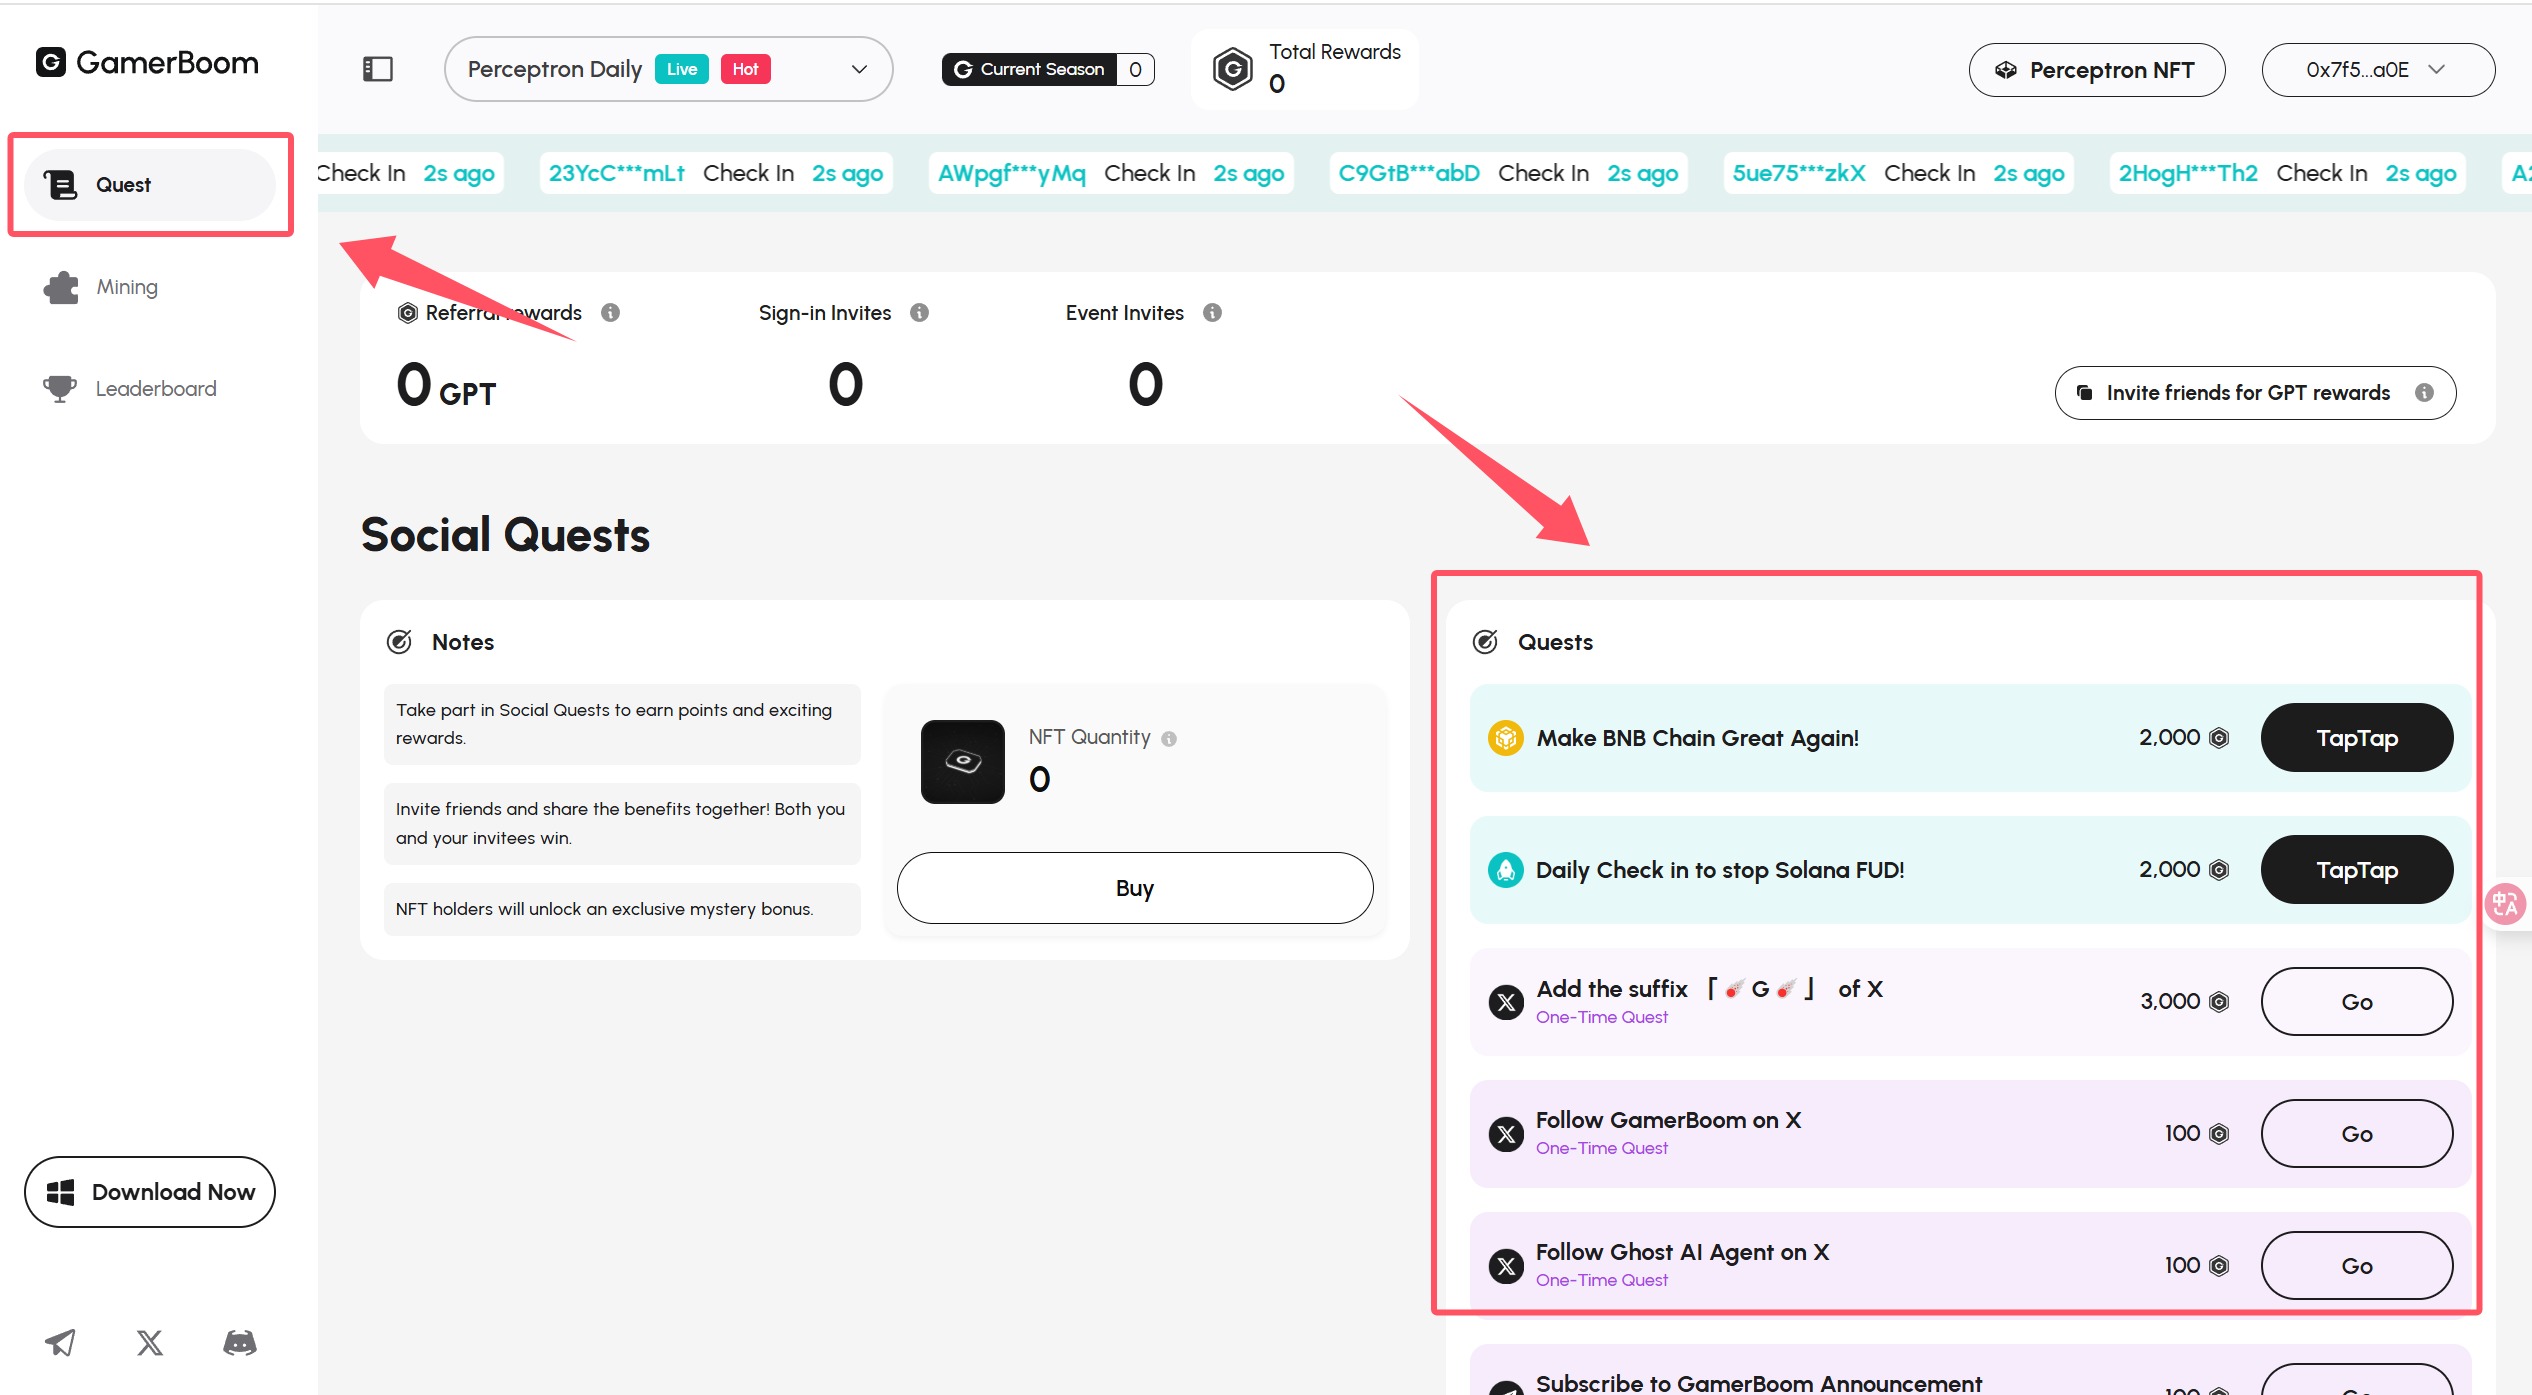Click the NFT Quantity info icon
Screen dimensions: 2532x1395
coord(1169,739)
